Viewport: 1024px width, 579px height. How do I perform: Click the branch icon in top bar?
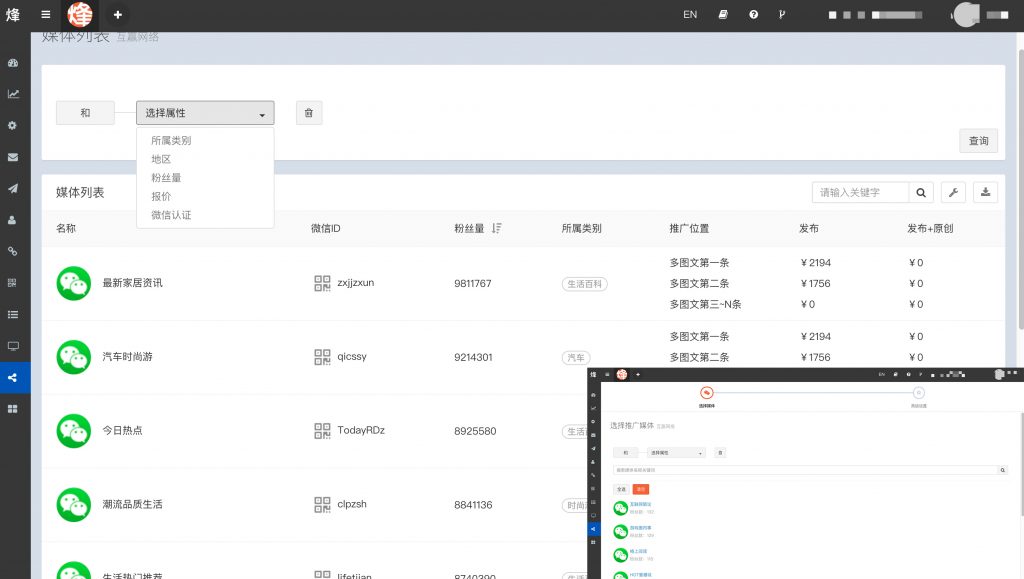[782, 14]
